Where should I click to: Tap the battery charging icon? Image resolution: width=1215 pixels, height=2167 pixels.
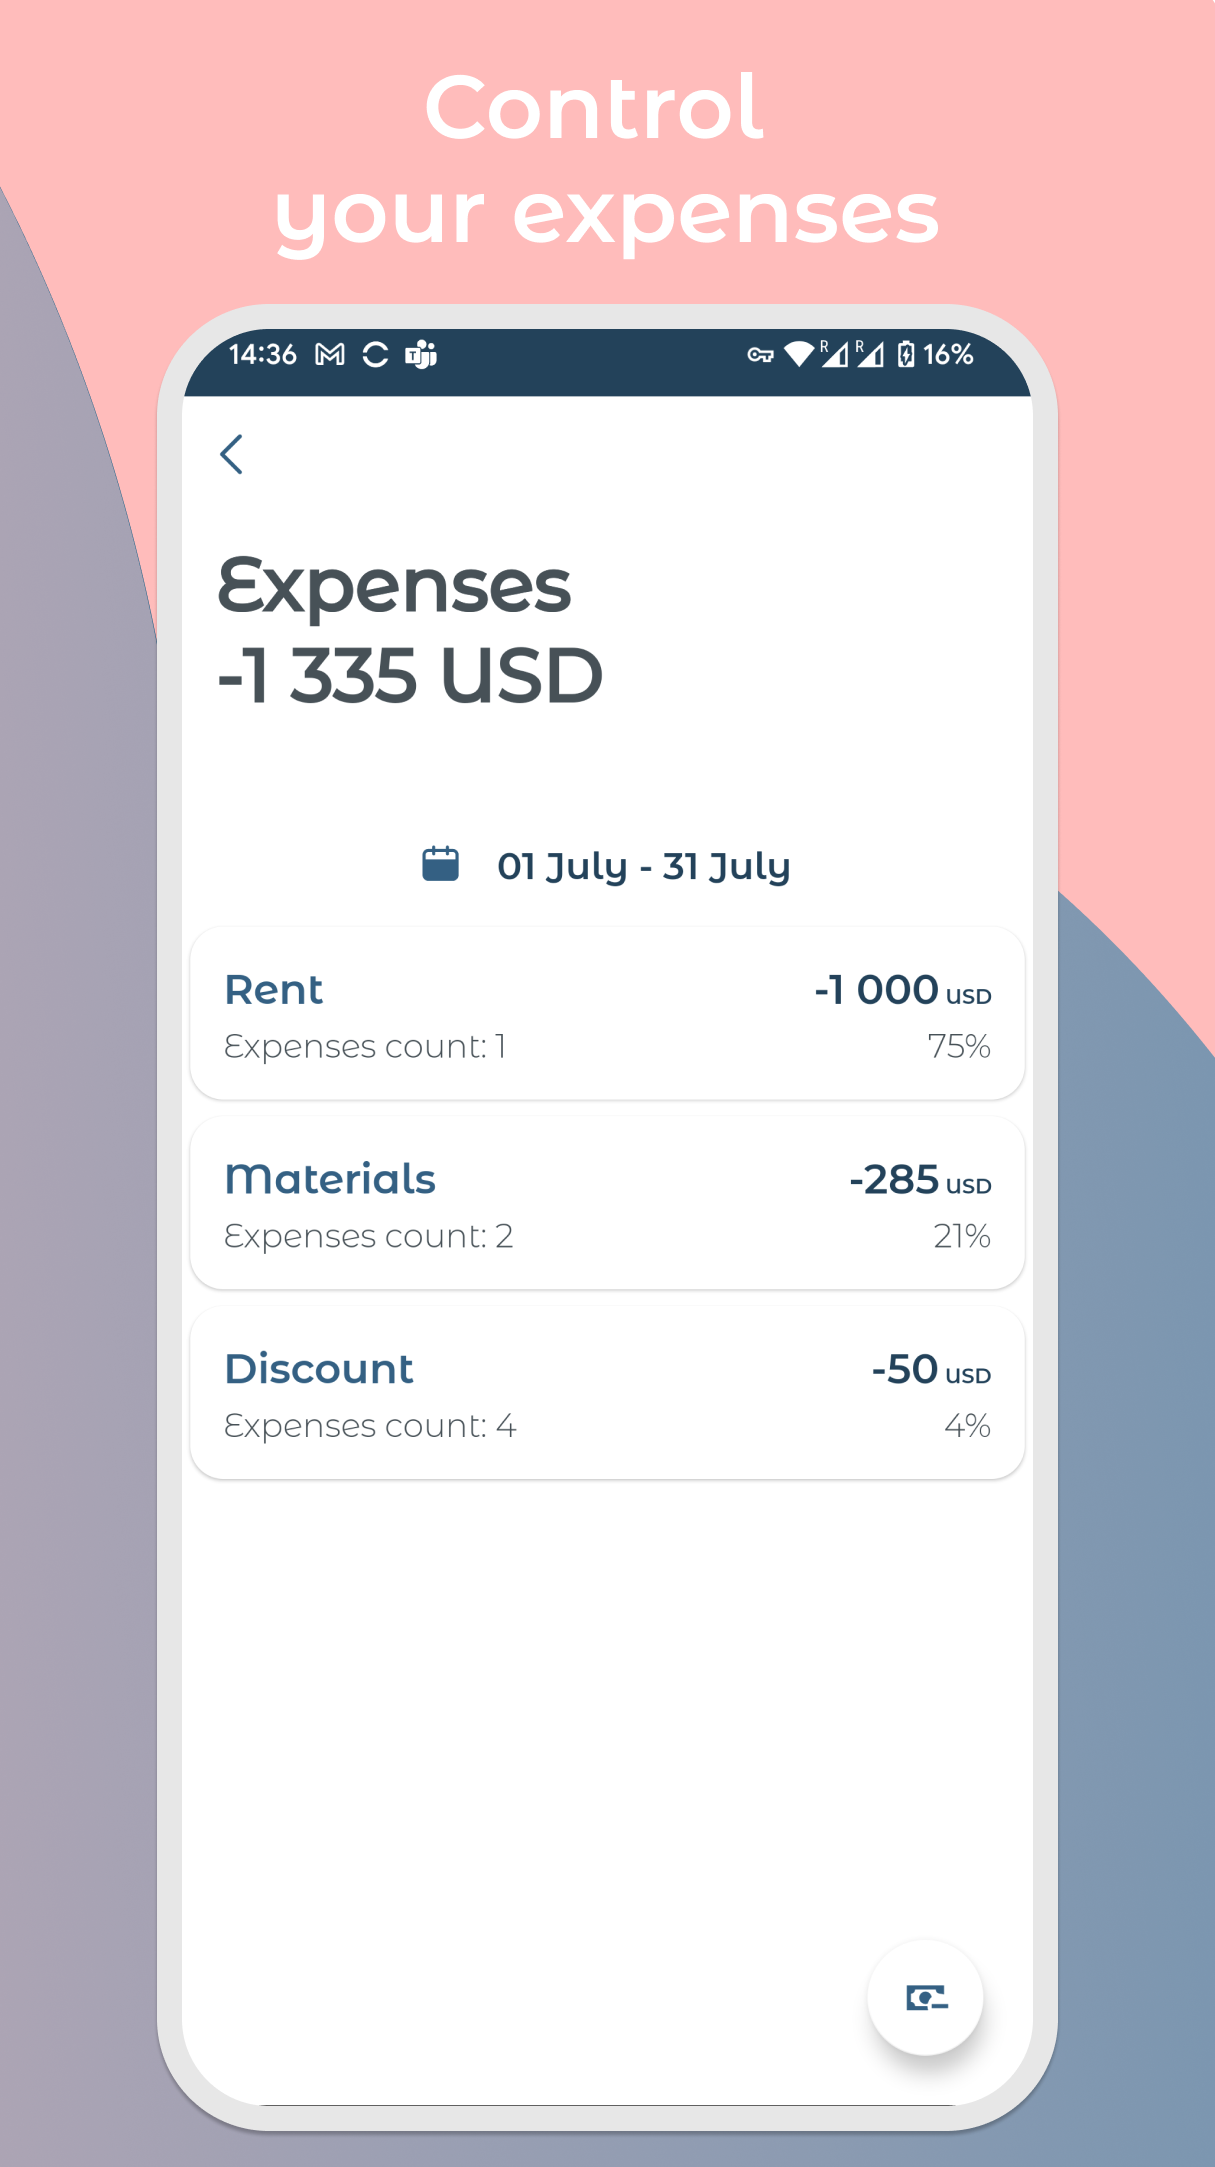pyautogui.click(x=906, y=354)
